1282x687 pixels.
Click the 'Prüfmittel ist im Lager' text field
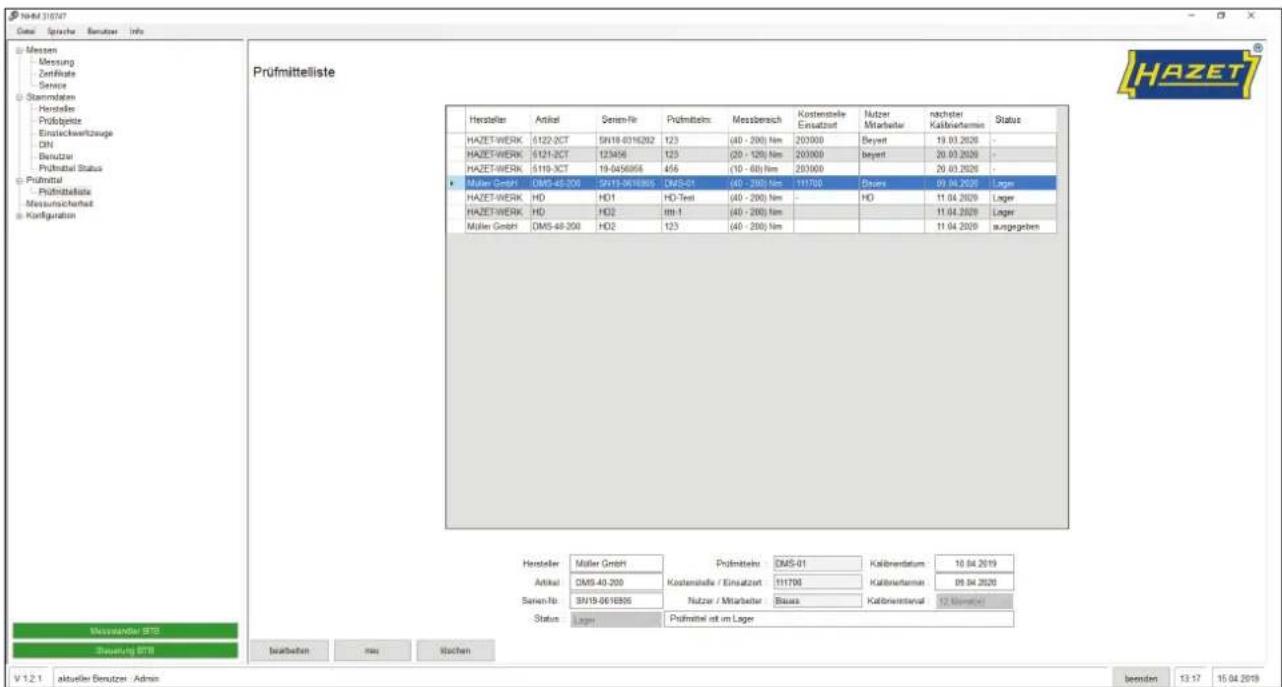click(x=839, y=620)
